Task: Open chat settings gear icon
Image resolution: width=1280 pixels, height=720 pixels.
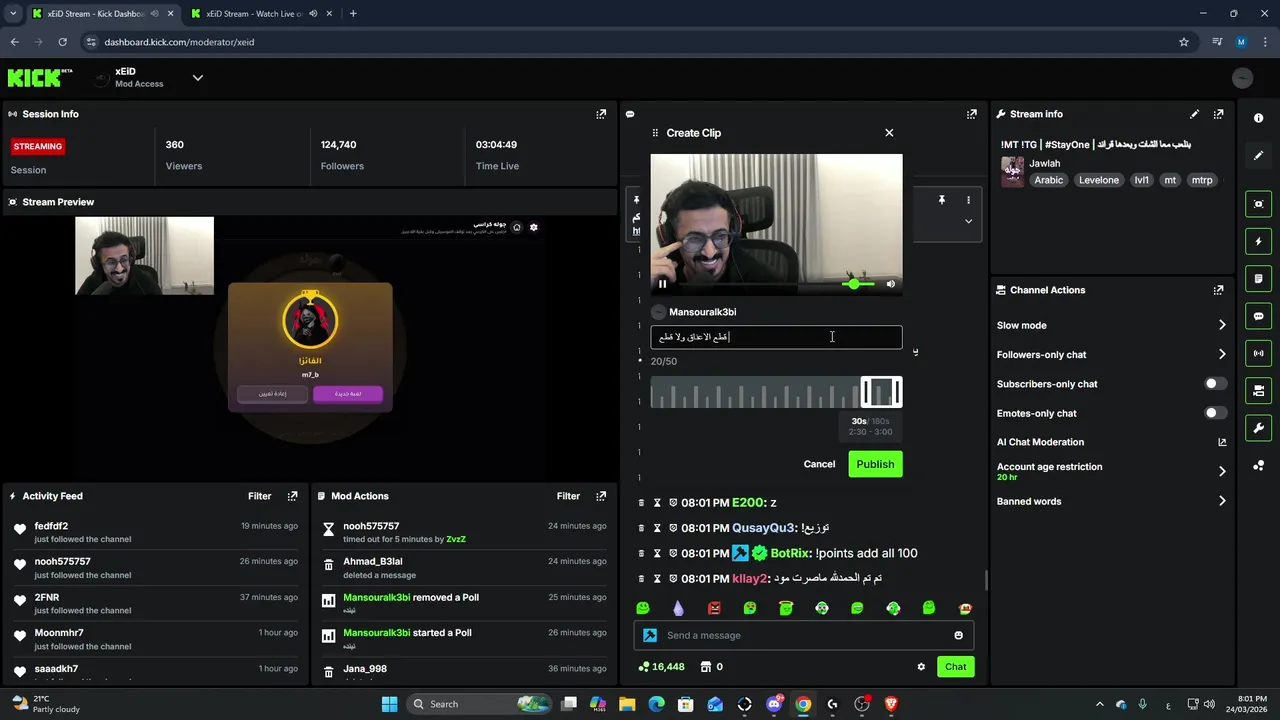Action: pyautogui.click(x=921, y=667)
